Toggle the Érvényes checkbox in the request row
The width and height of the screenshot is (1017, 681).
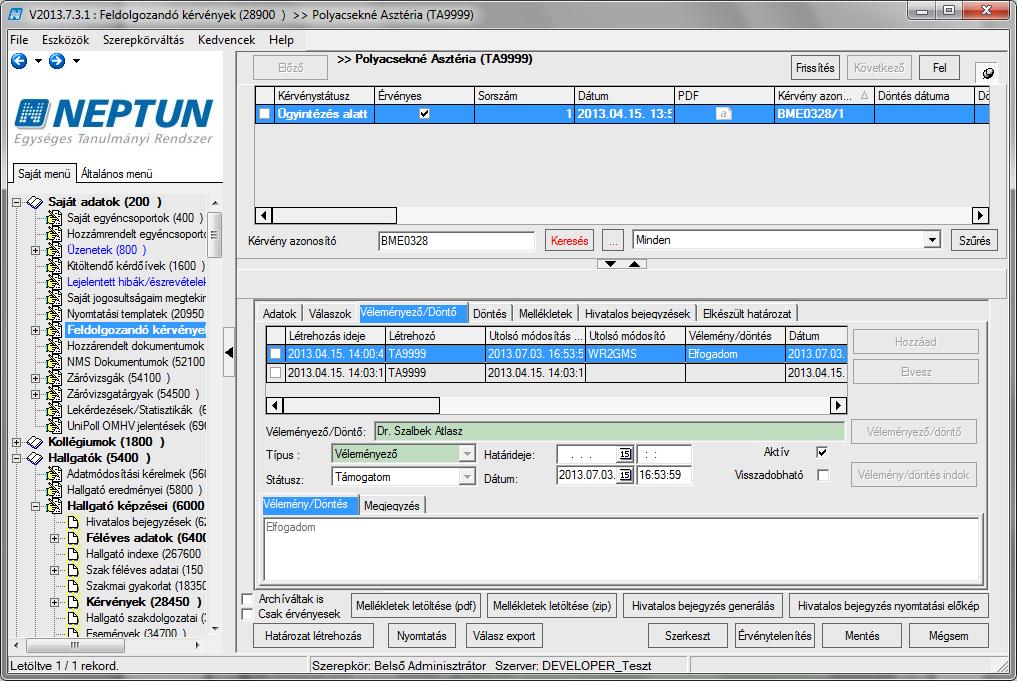coord(424,114)
